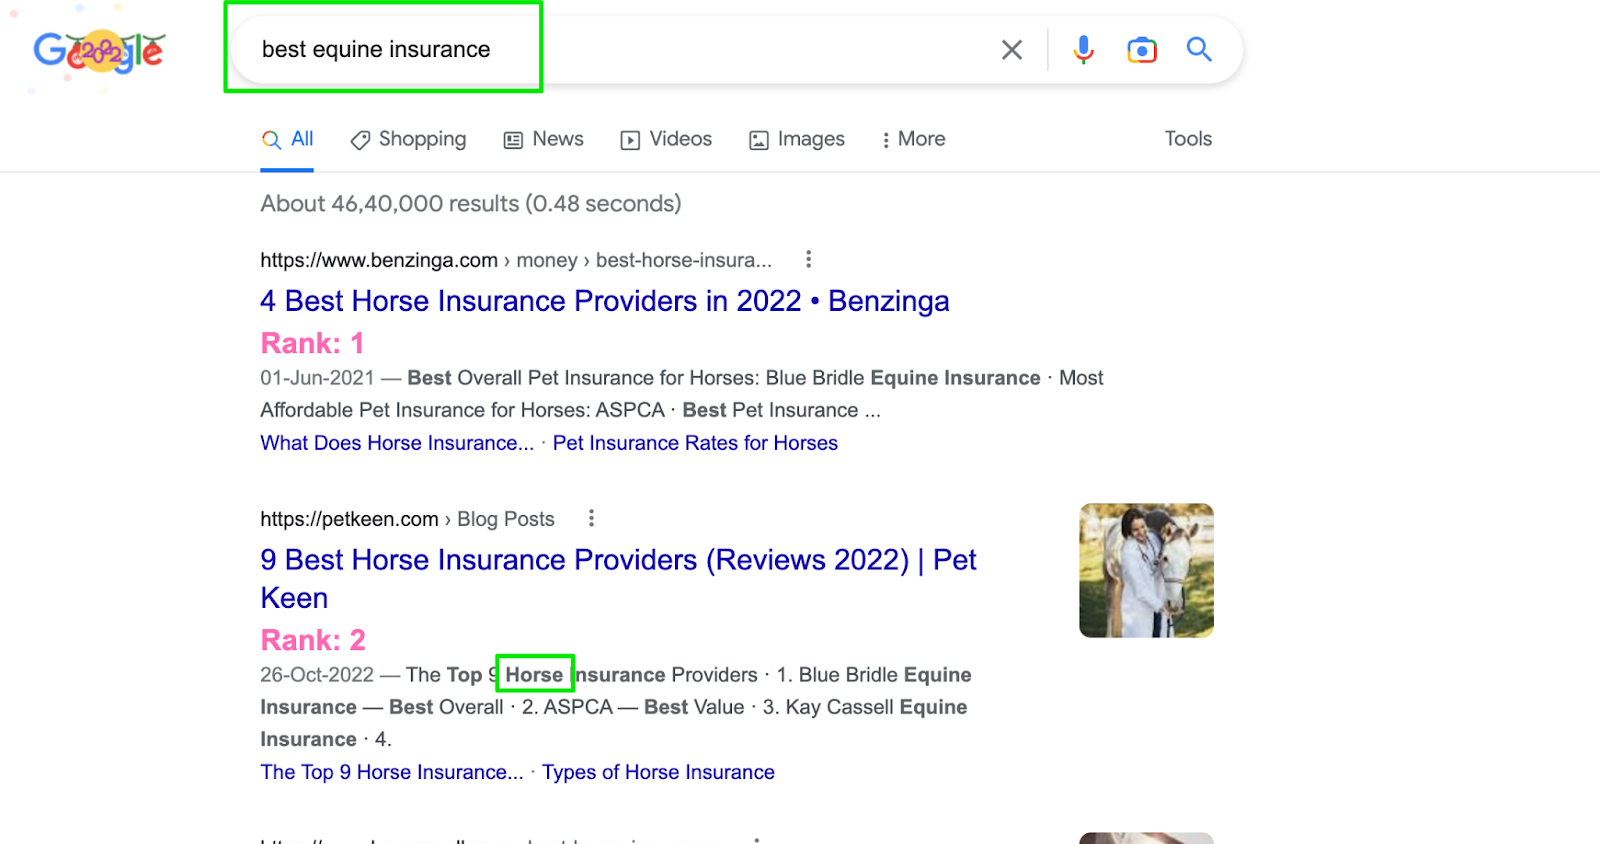Open the More search options menu
1600x844 pixels.
(913, 139)
